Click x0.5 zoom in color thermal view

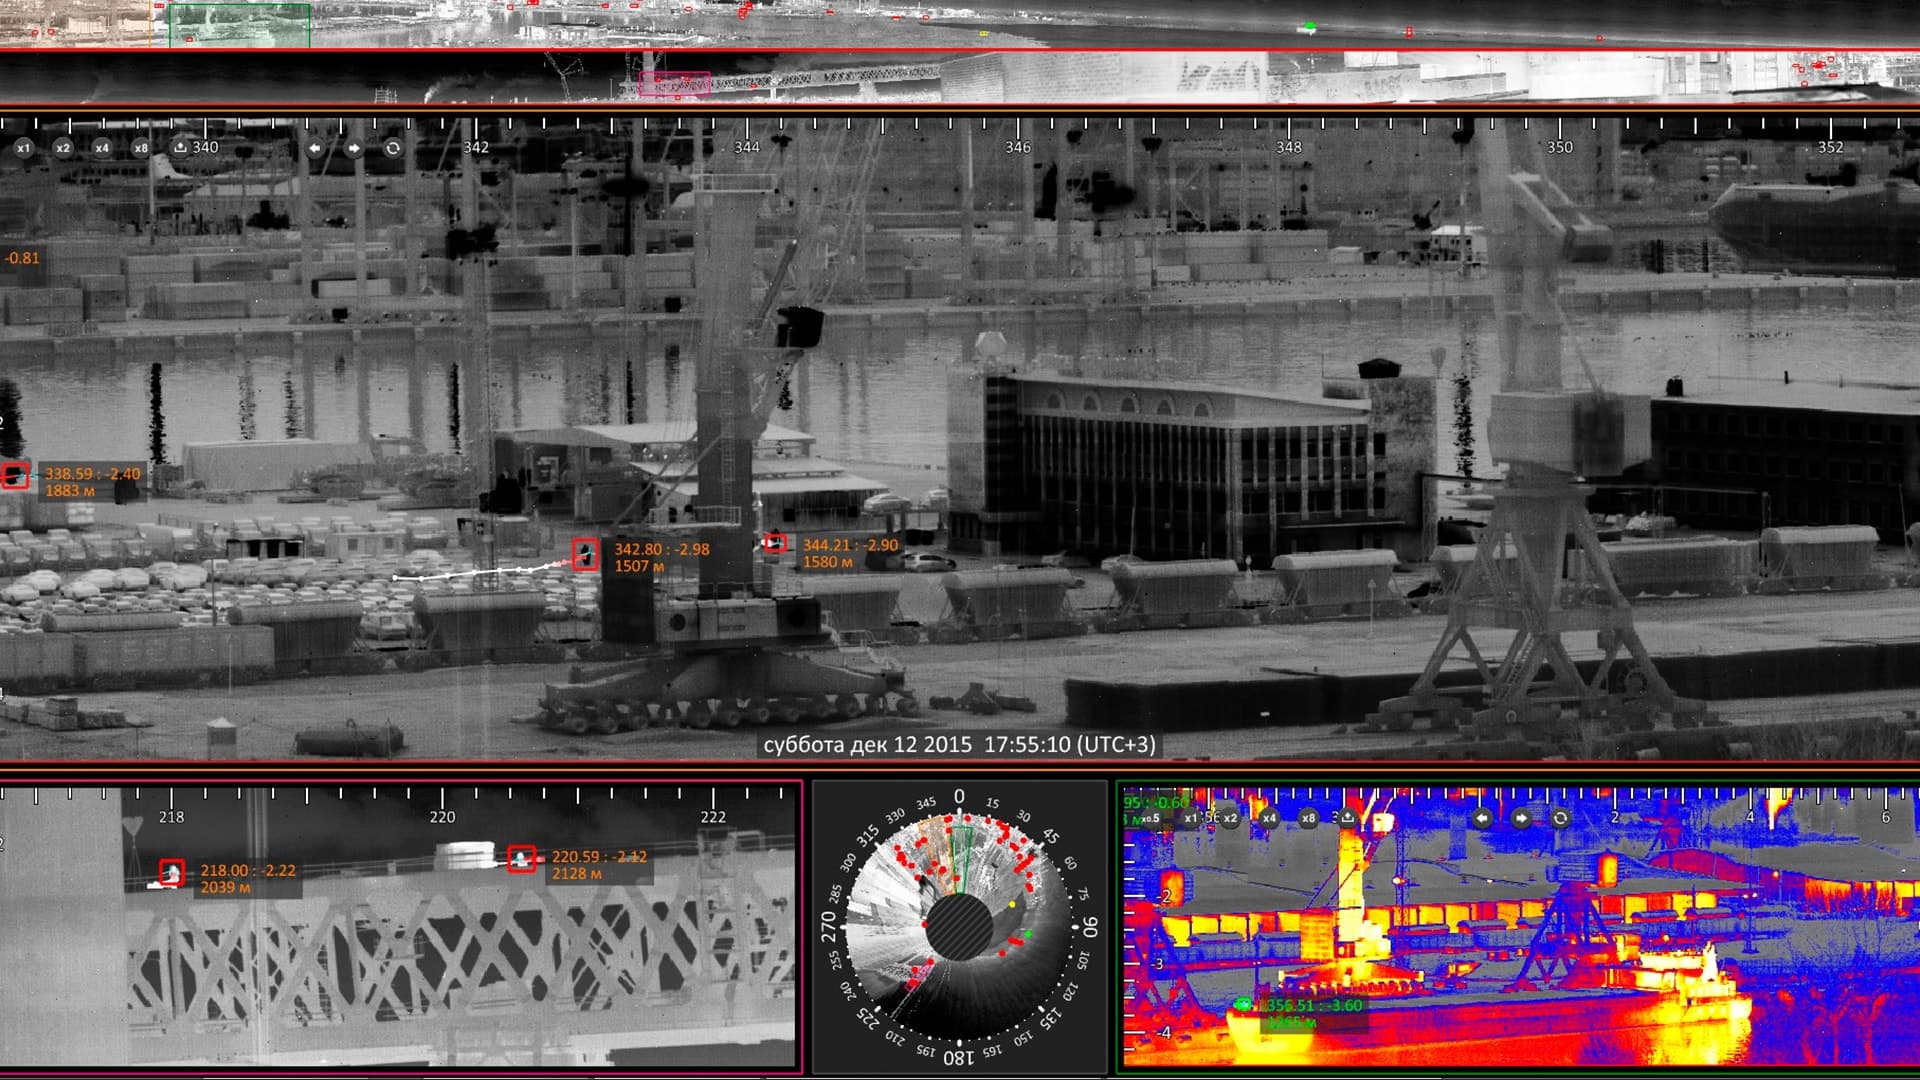pos(1151,818)
